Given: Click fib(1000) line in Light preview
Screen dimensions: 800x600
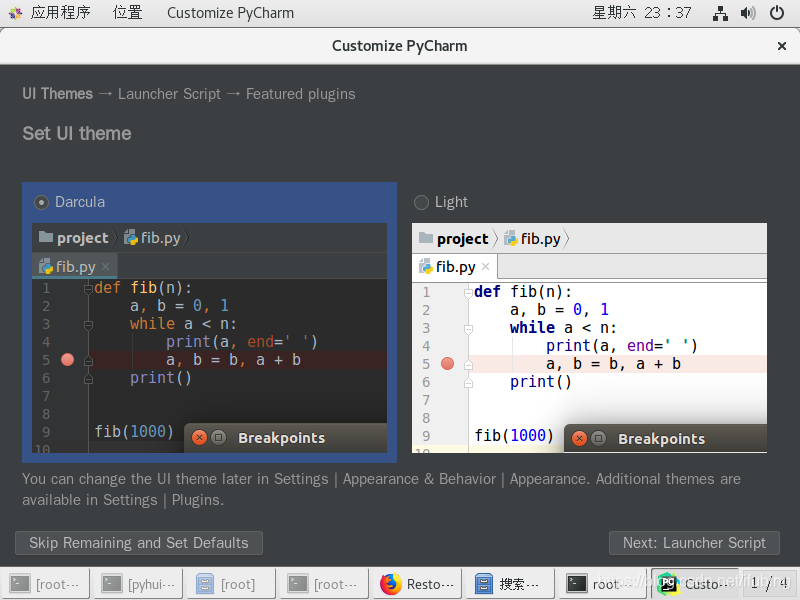Looking at the screenshot, I should click(514, 435).
